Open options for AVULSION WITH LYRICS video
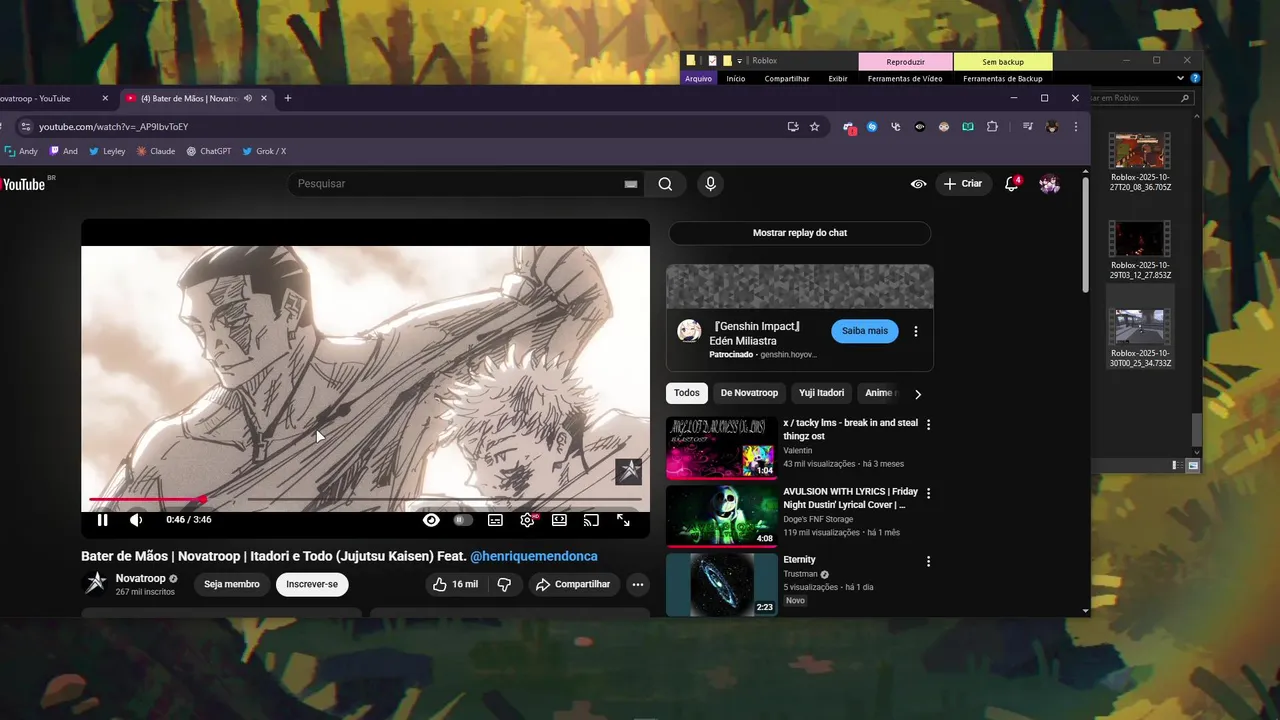The width and height of the screenshot is (1280, 720). click(928, 493)
